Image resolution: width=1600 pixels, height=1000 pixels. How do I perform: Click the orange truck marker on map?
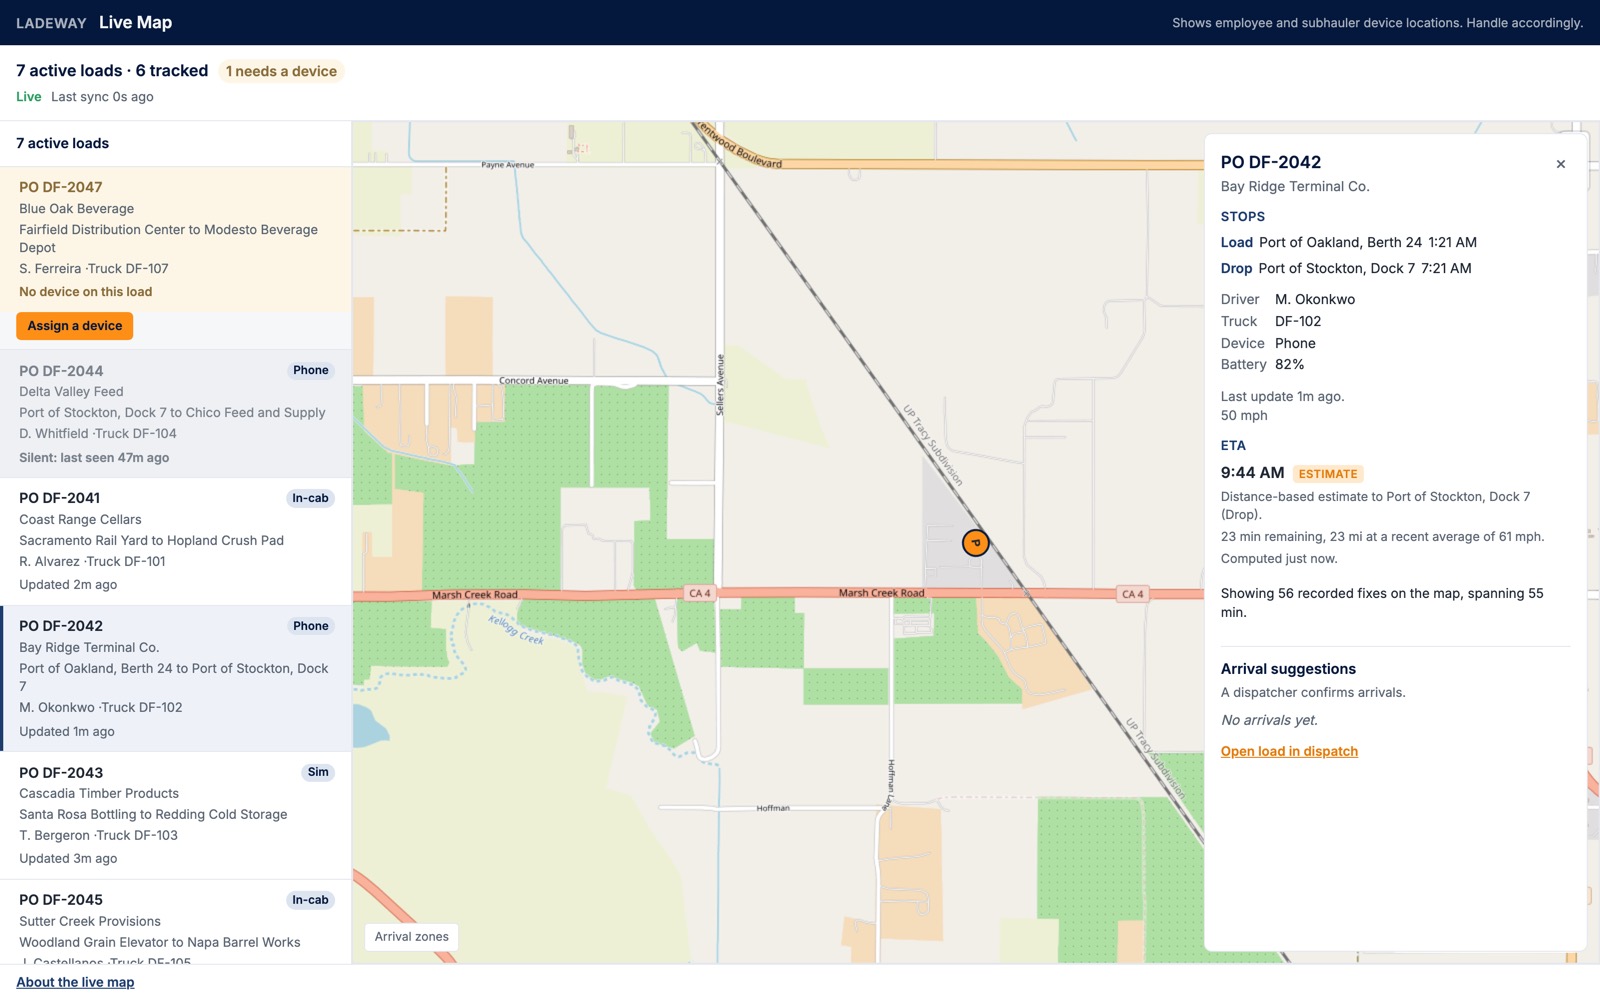click(x=976, y=543)
